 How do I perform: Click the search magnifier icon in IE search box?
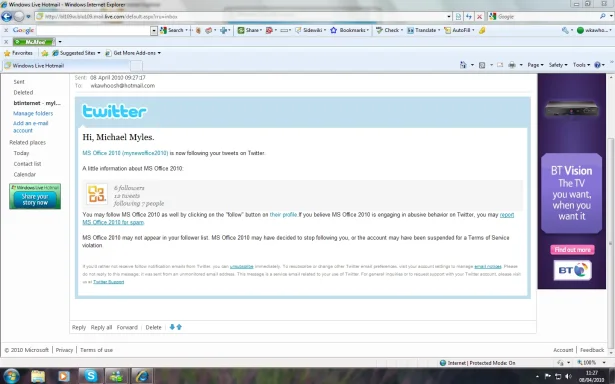[x=602, y=16]
